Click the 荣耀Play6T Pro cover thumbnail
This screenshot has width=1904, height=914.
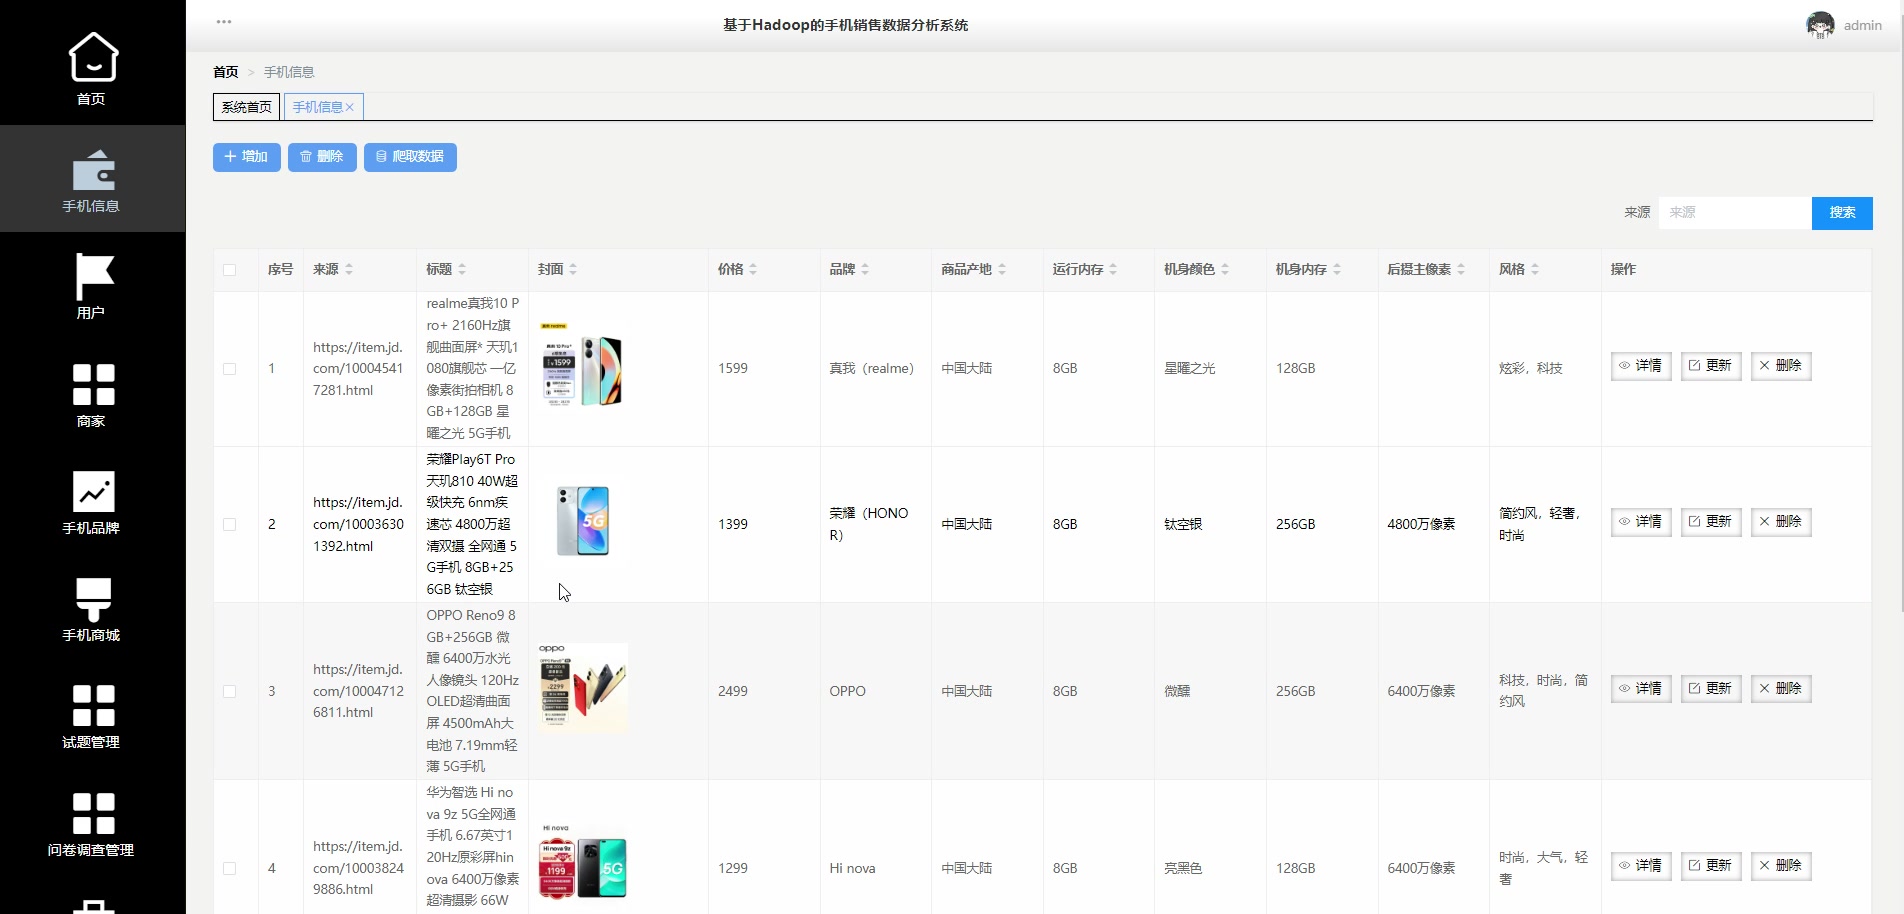582,521
